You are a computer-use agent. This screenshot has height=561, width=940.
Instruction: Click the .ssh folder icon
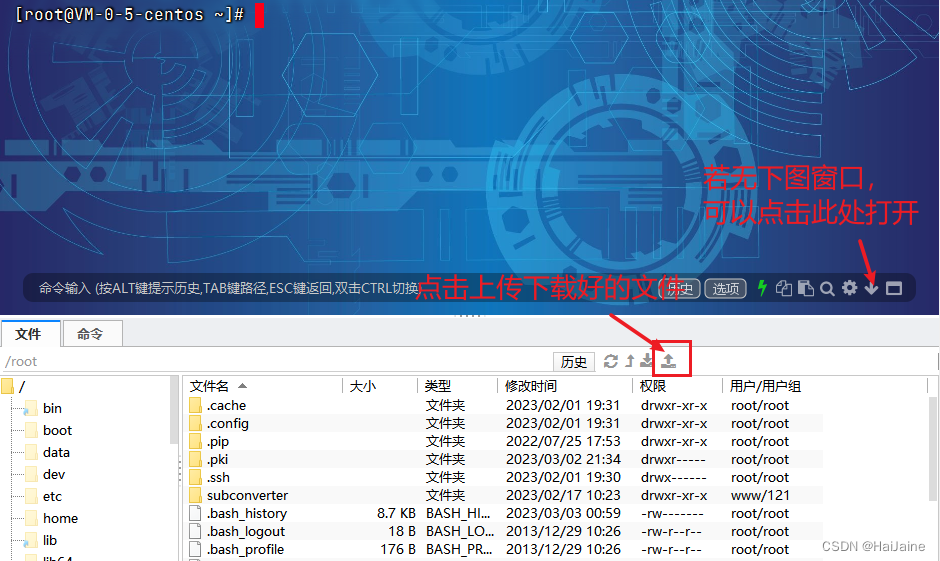[x=195, y=477]
